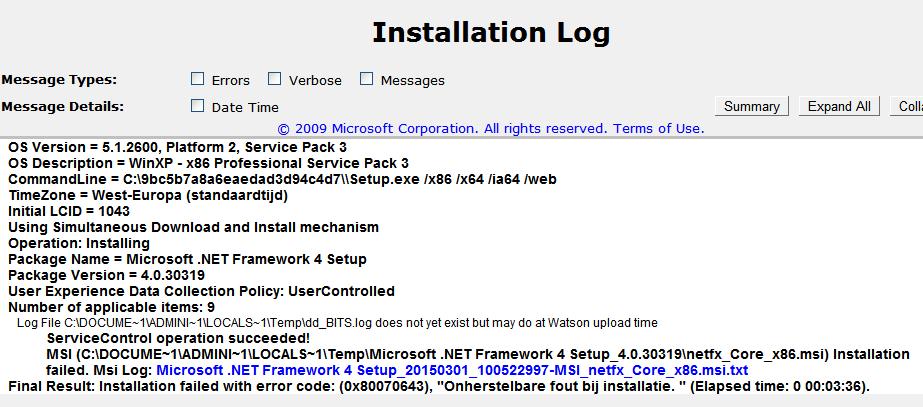Enable the Date Time detail checkbox
Image resolution: width=923 pixels, height=407 pixels.
tap(198, 106)
